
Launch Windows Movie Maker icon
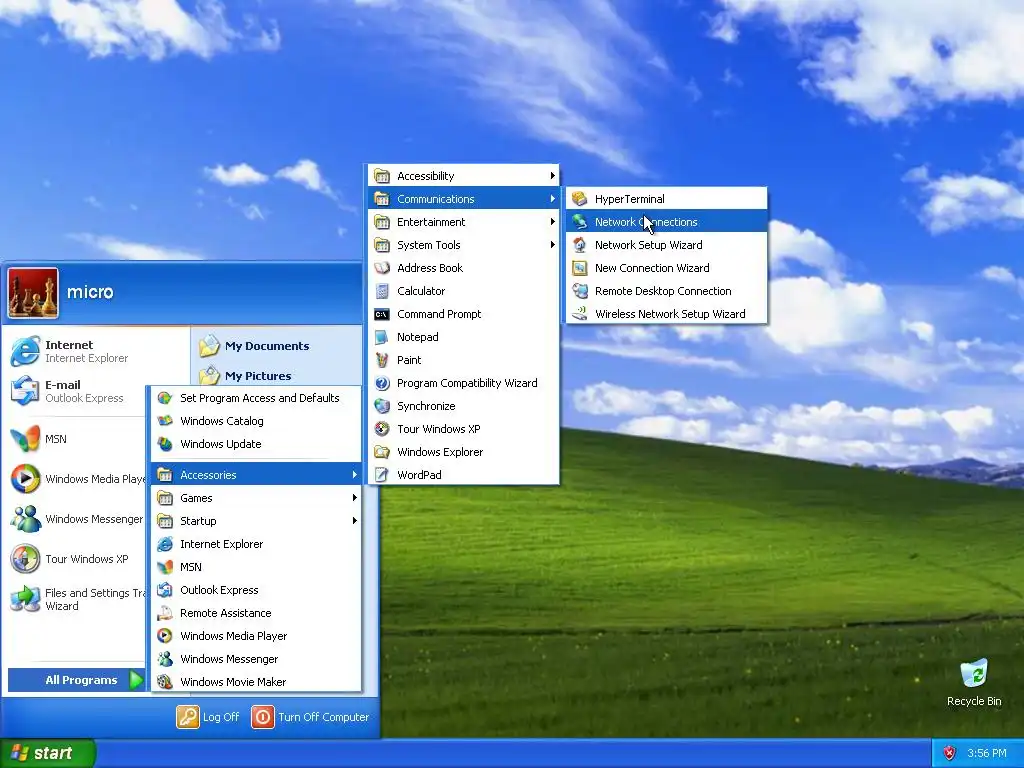(x=165, y=682)
